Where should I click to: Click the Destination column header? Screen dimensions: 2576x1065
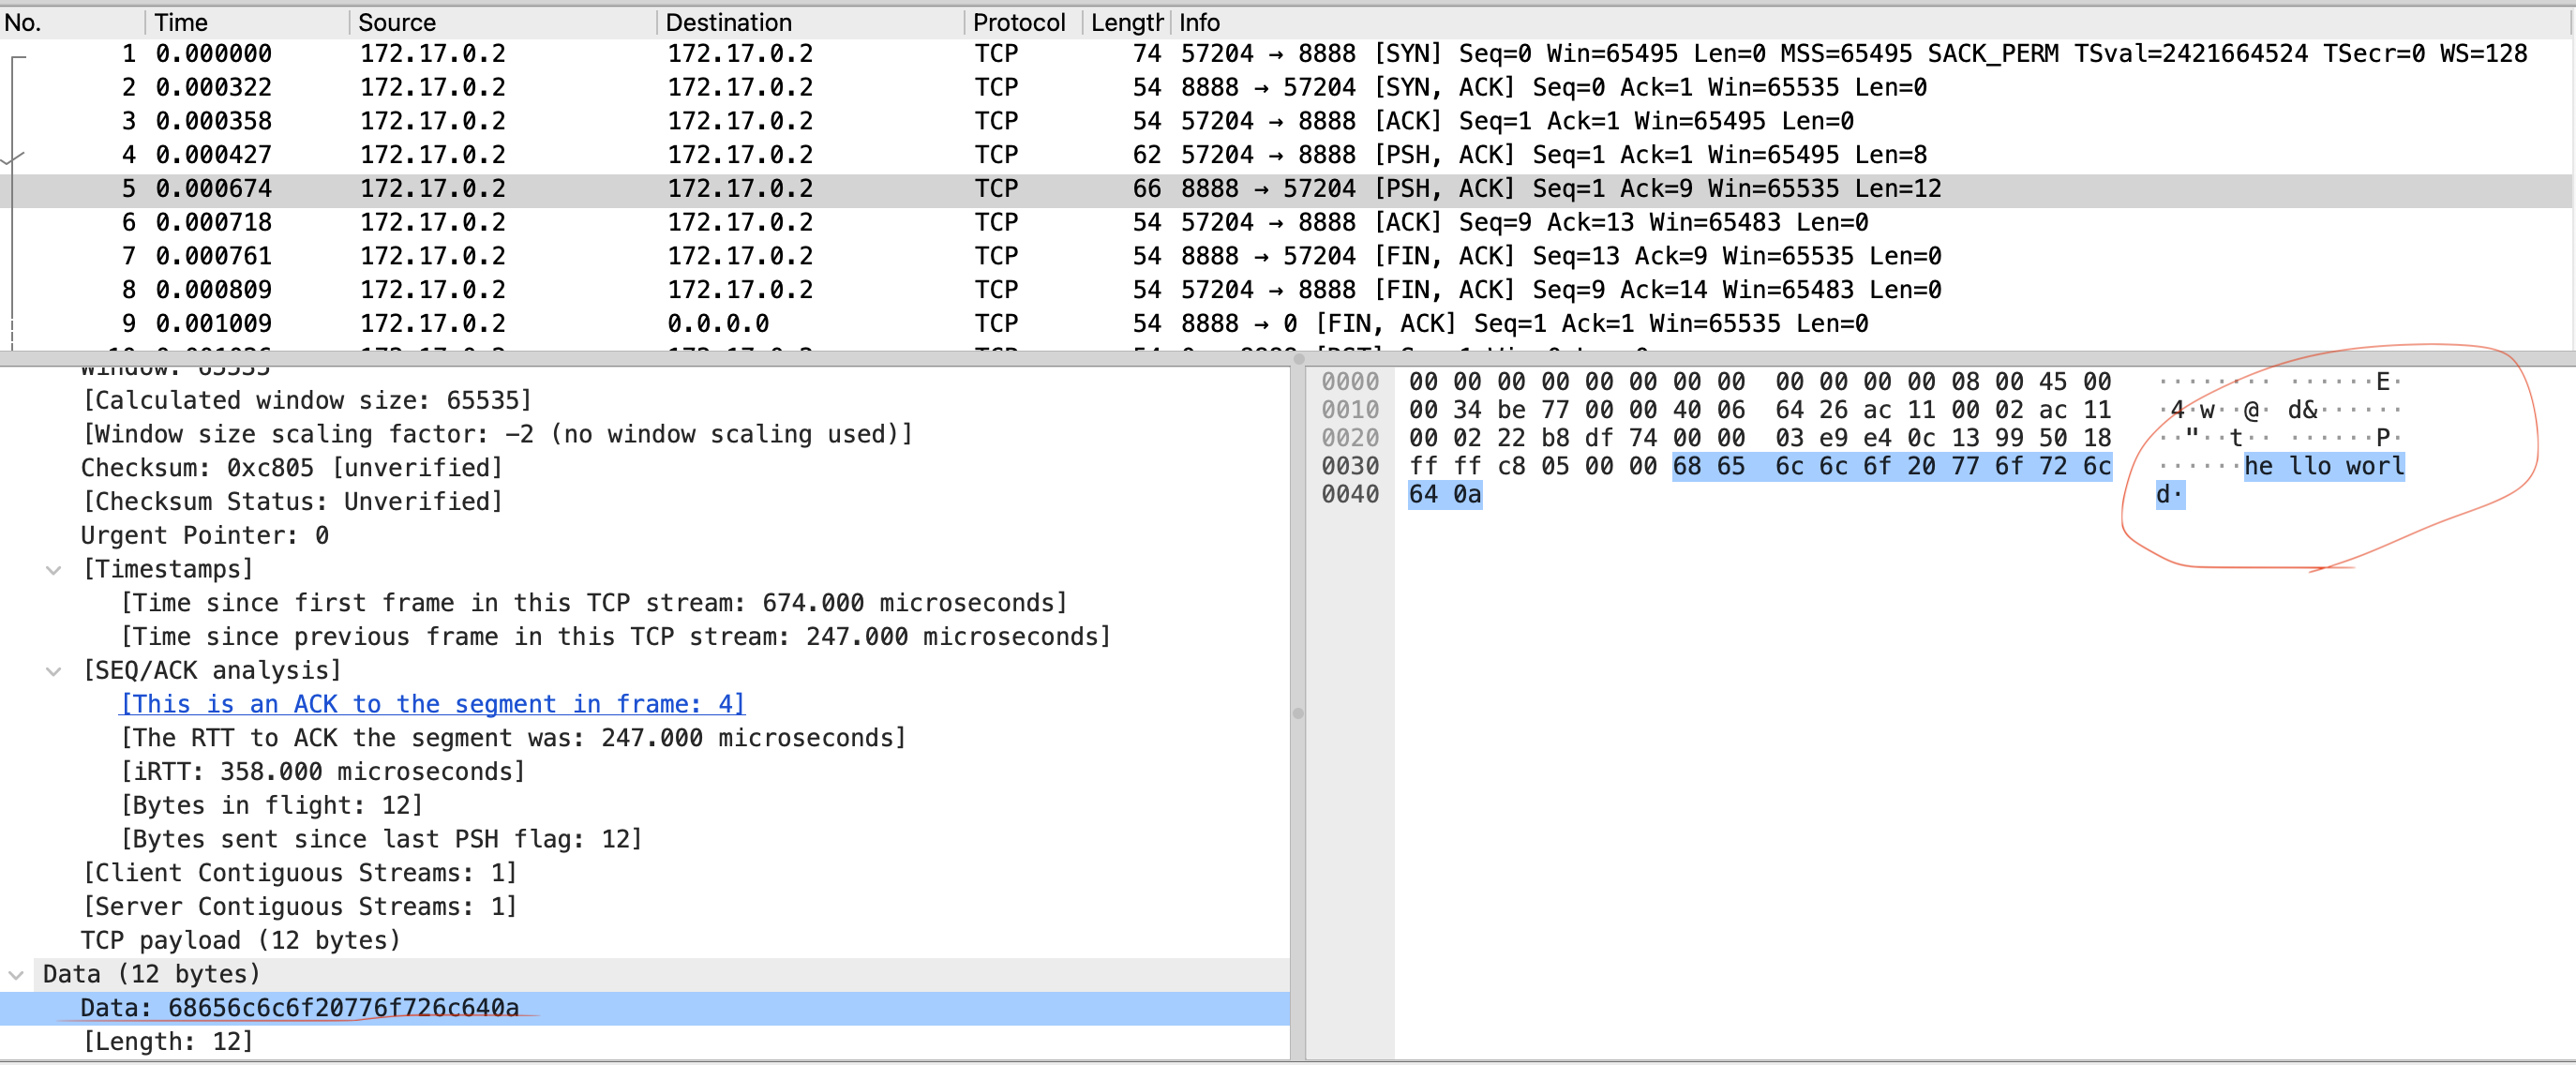728,22
